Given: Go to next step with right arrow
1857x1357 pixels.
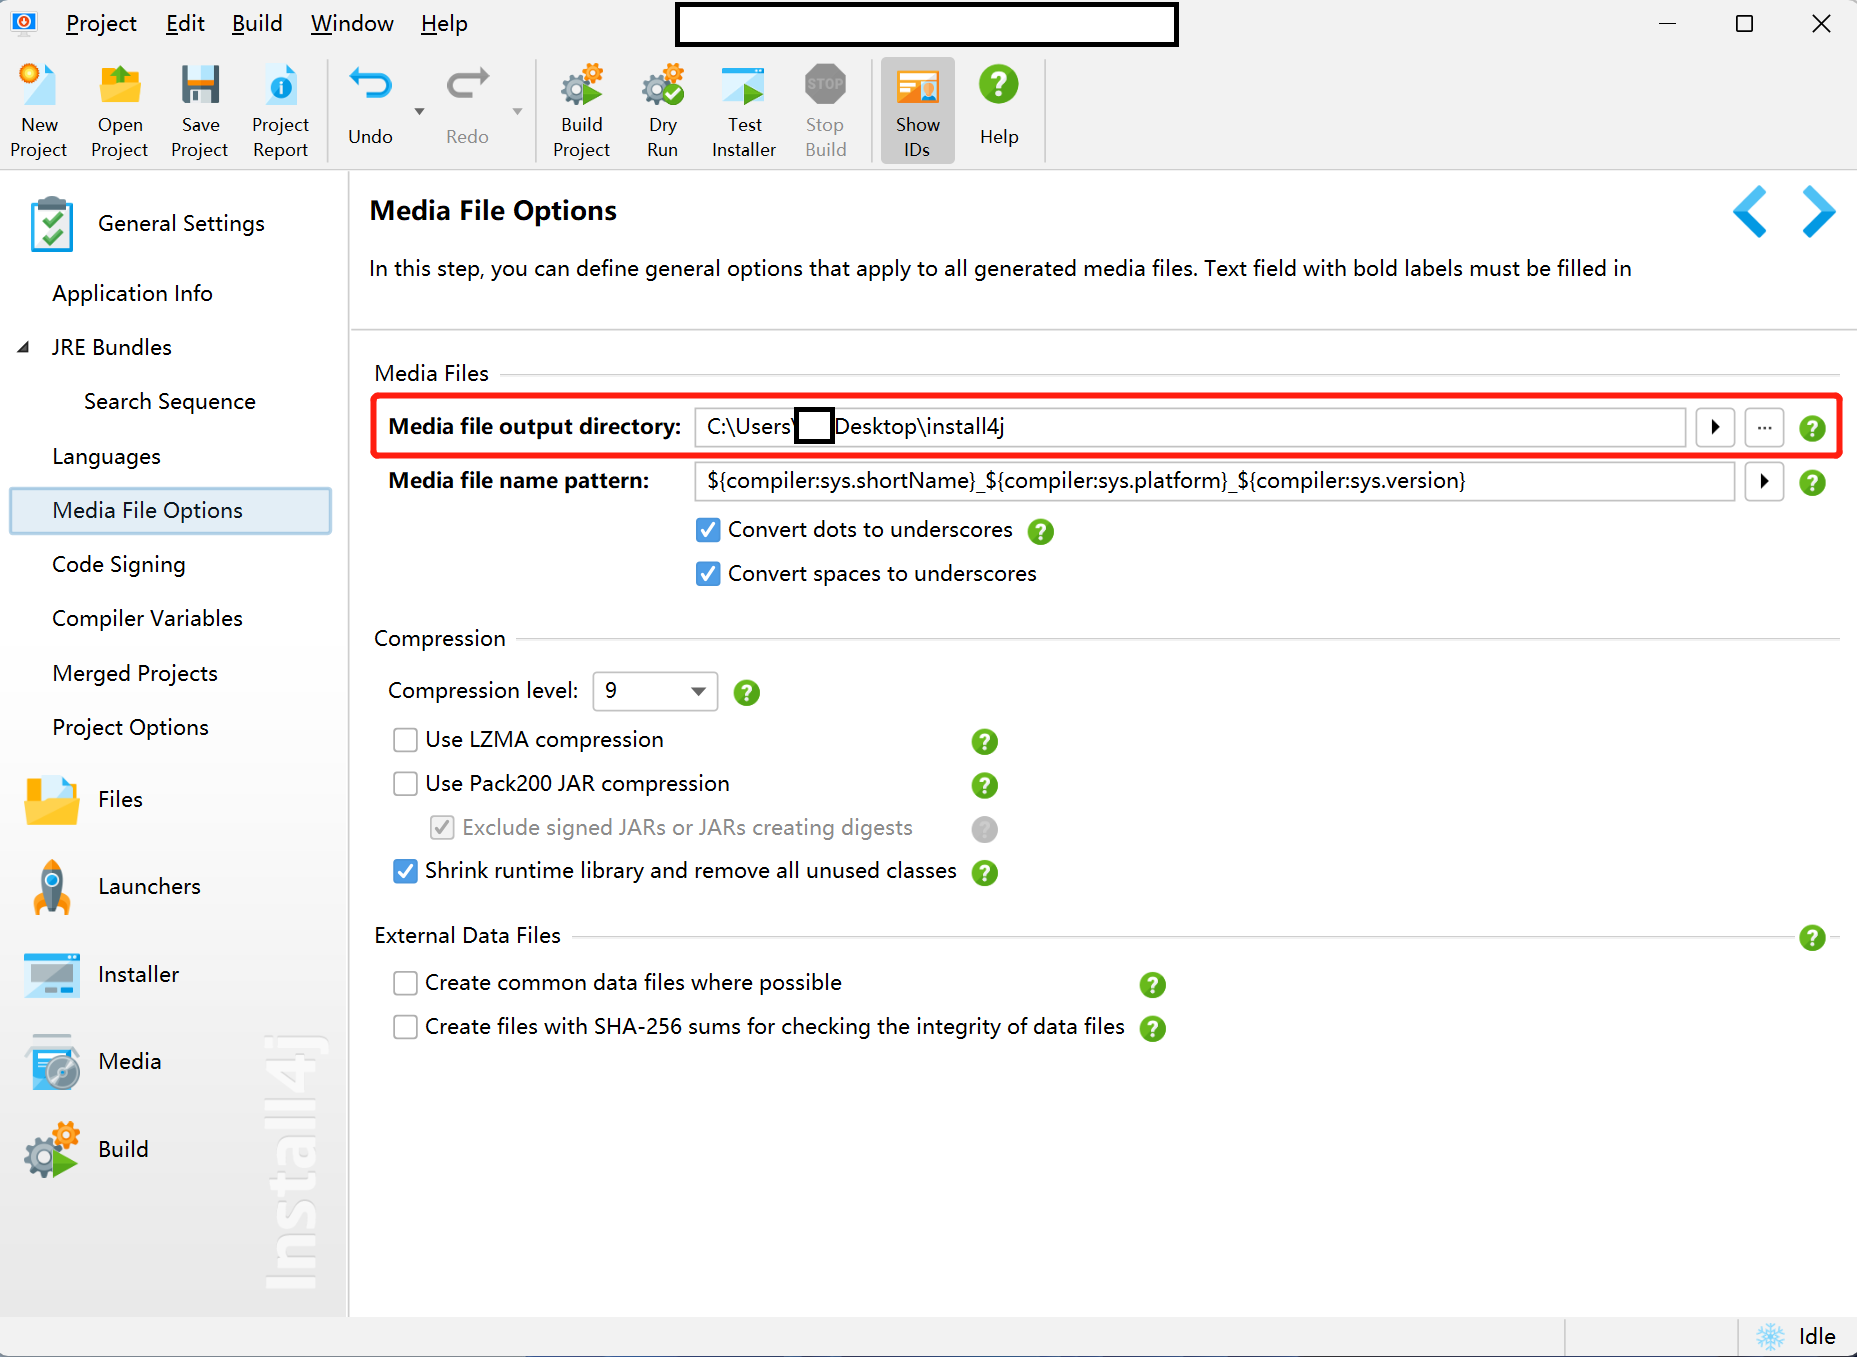Looking at the screenshot, I should click(x=1818, y=211).
